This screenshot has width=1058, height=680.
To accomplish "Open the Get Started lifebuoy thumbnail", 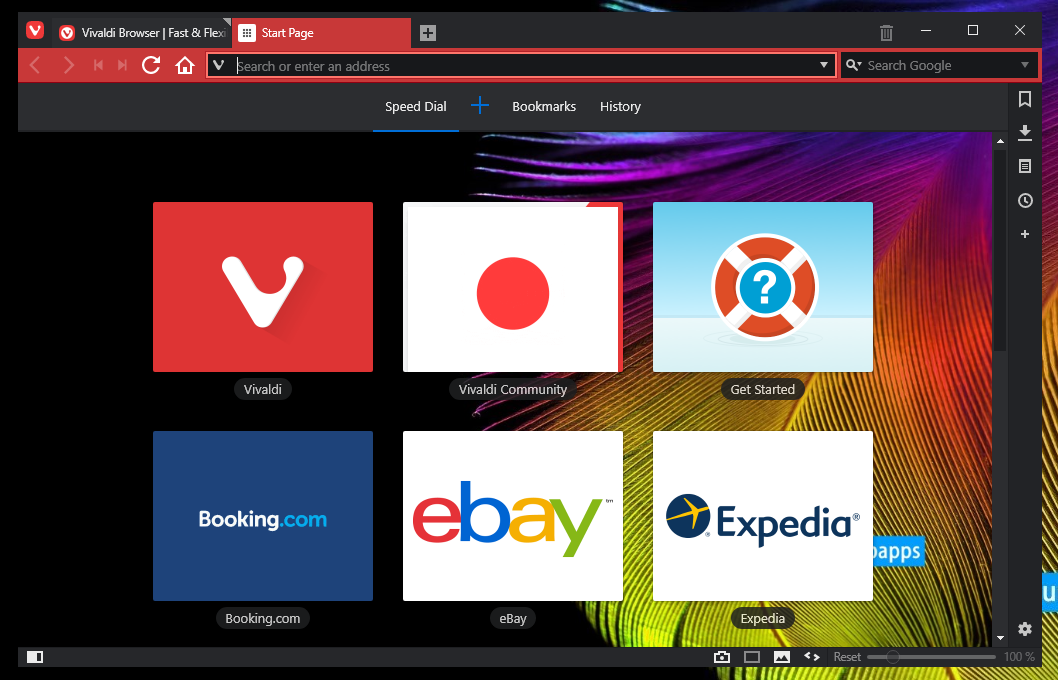I will pyautogui.click(x=762, y=287).
